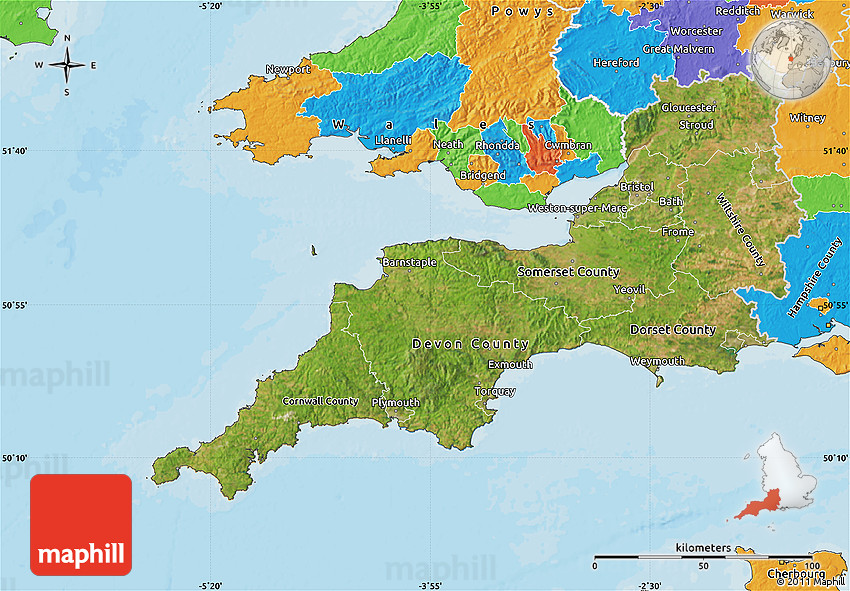Select the Powys region label
850x591 pixels.
point(522,11)
